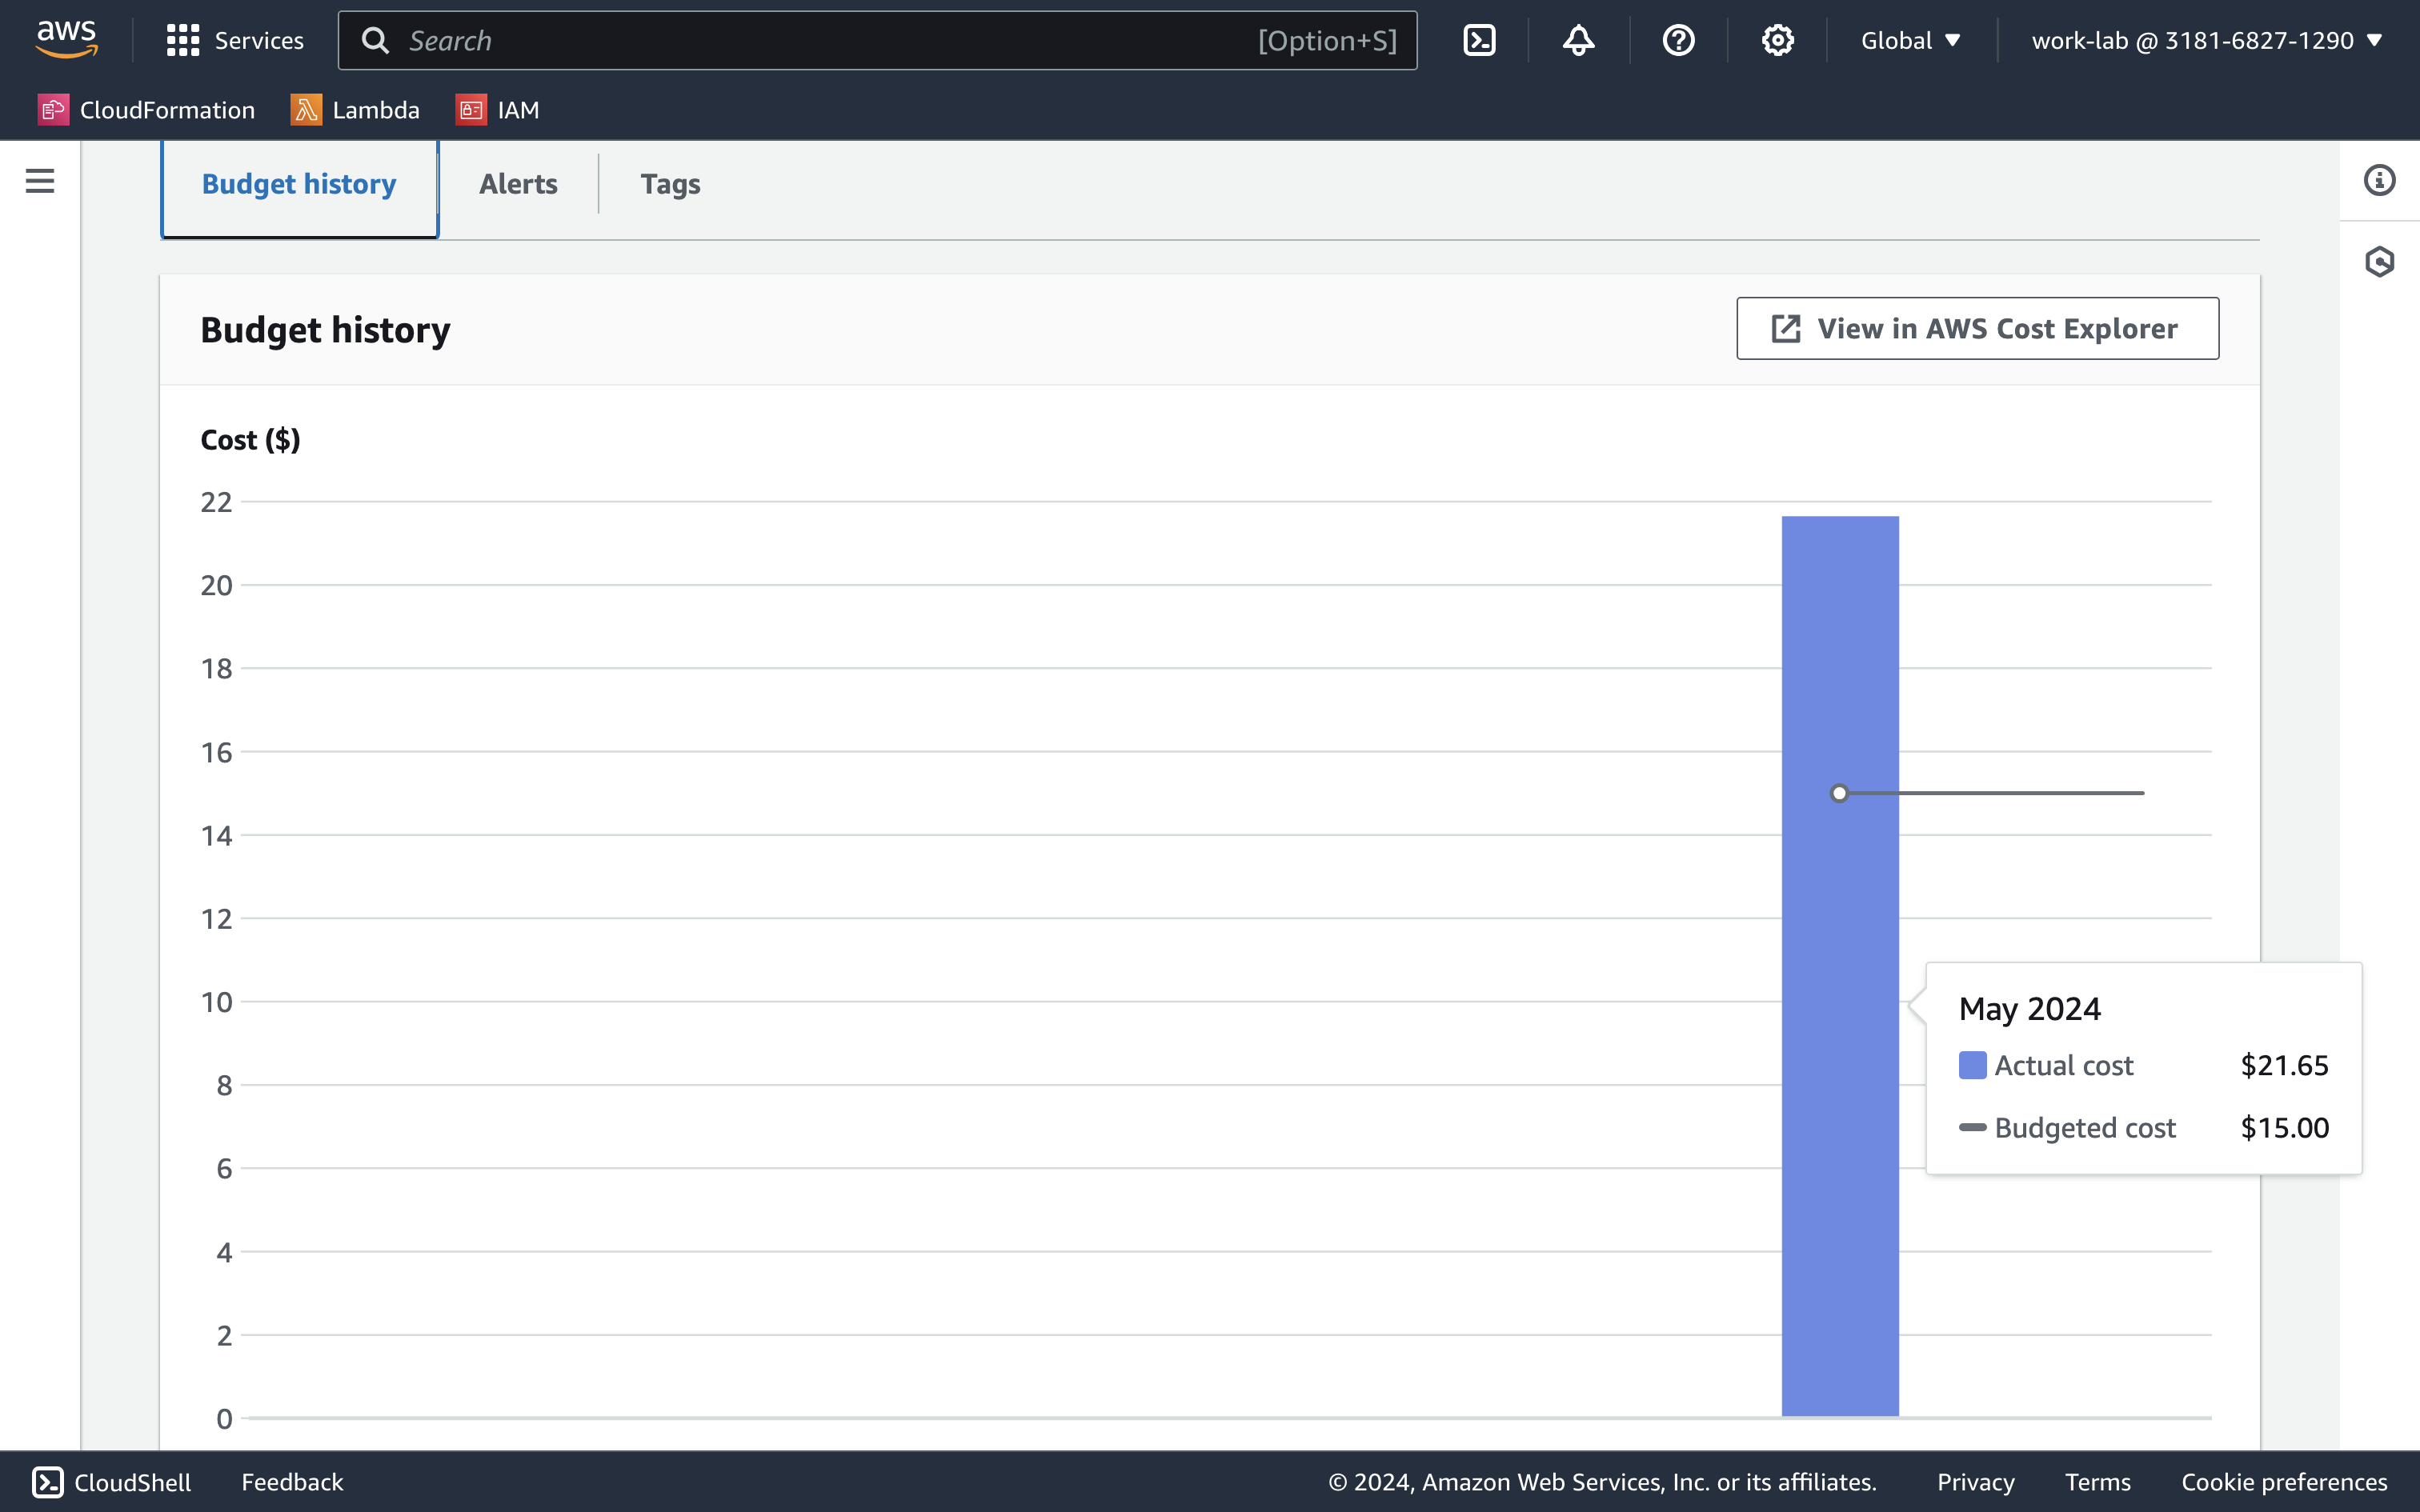Click the May 2024 tooltip heading

click(x=2029, y=1008)
